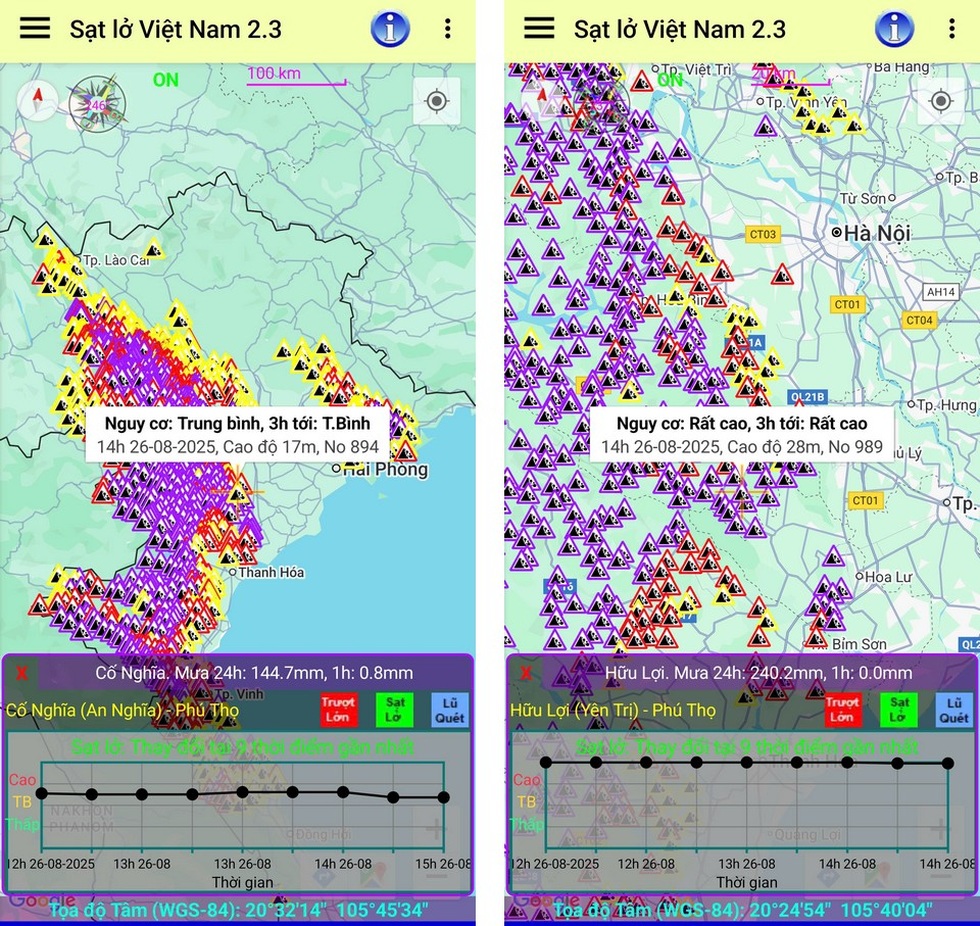Tap blue info icon in left screen
The image size is (980, 926).
(x=390, y=29)
